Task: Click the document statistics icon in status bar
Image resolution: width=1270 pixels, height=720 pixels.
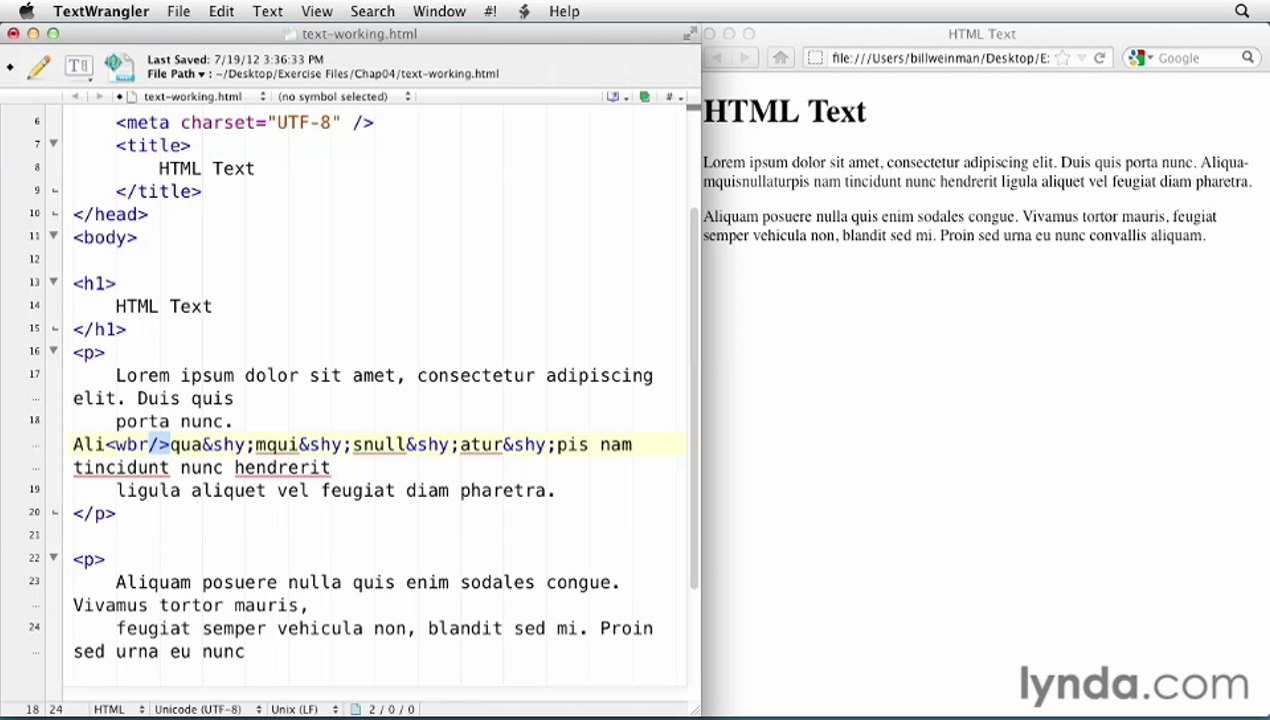Action: [356, 709]
